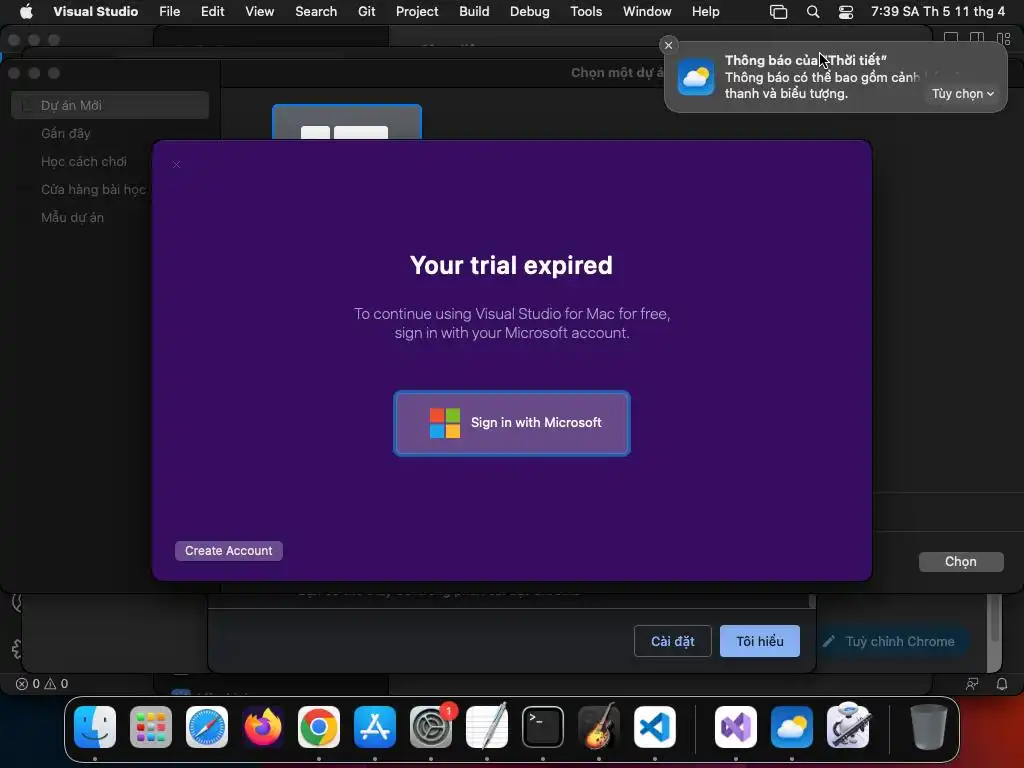Click purple Visual Studio dock icon

point(736,727)
